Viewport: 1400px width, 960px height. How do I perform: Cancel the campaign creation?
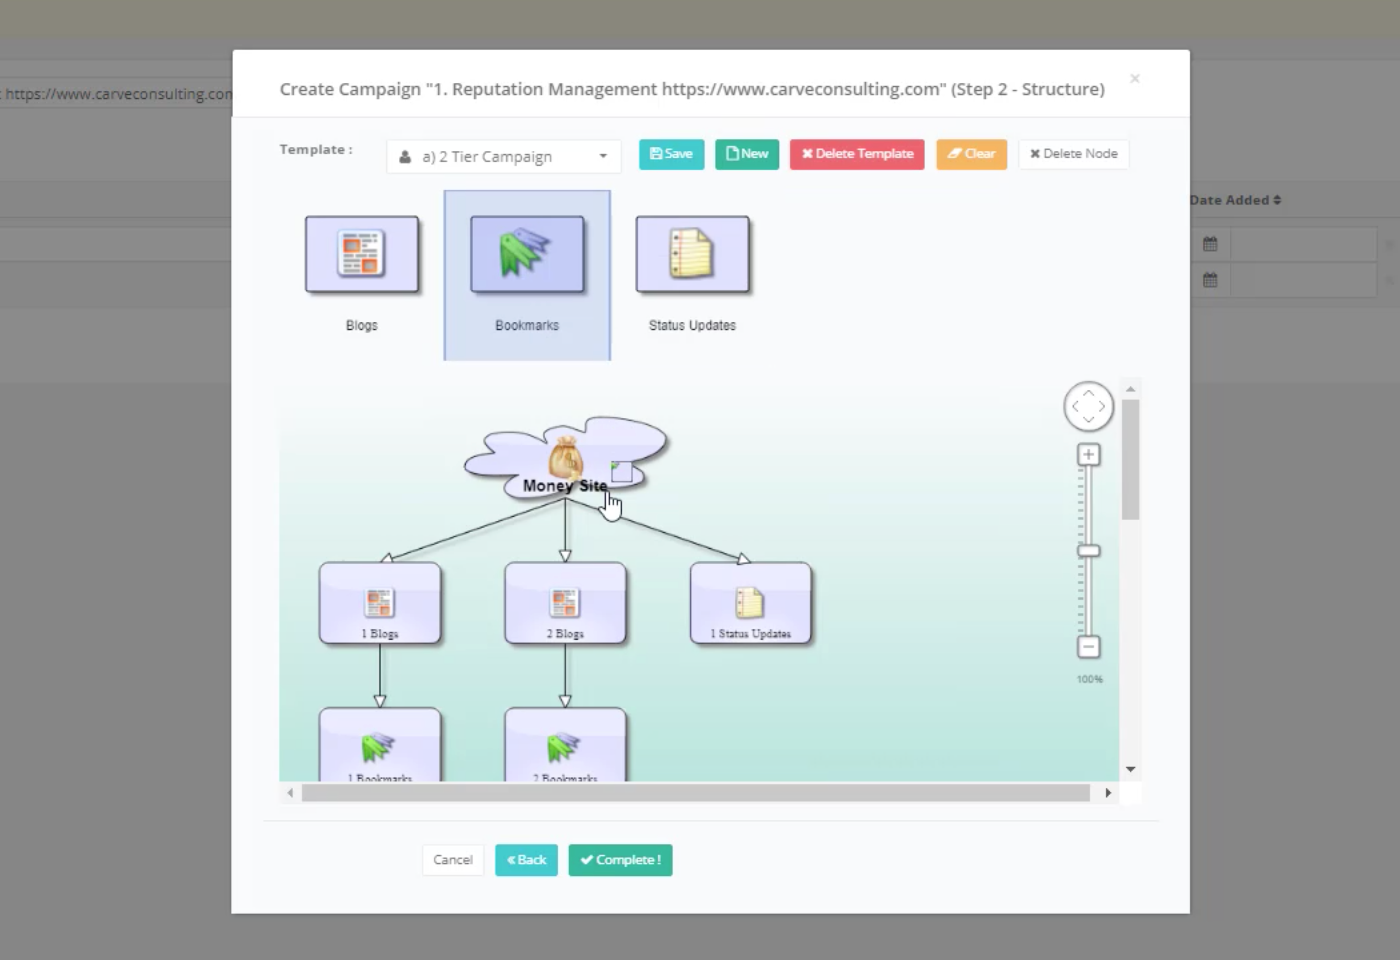[453, 860]
